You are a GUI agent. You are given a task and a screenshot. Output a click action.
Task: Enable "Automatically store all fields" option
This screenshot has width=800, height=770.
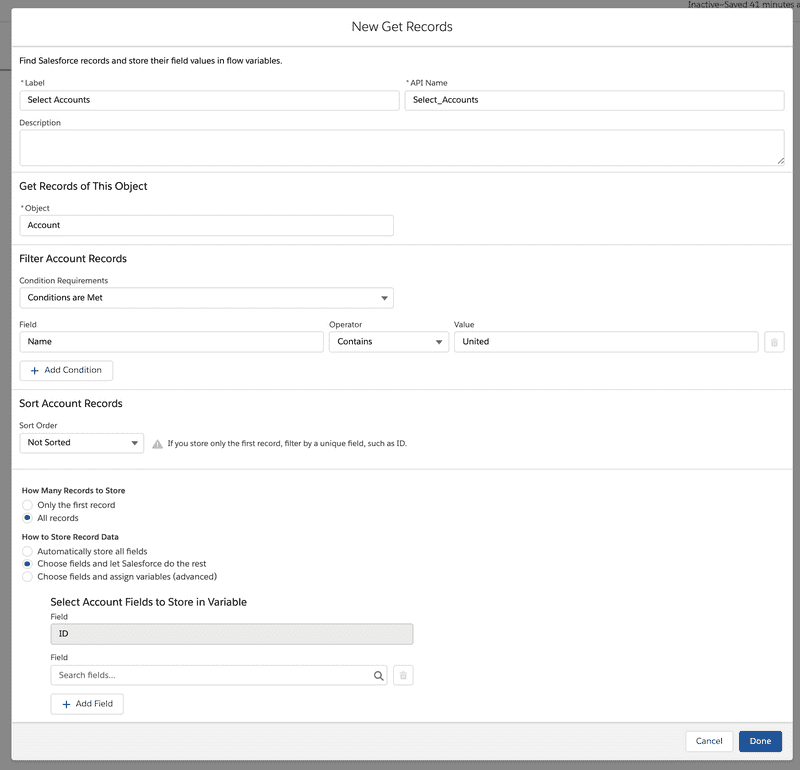click(28, 551)
